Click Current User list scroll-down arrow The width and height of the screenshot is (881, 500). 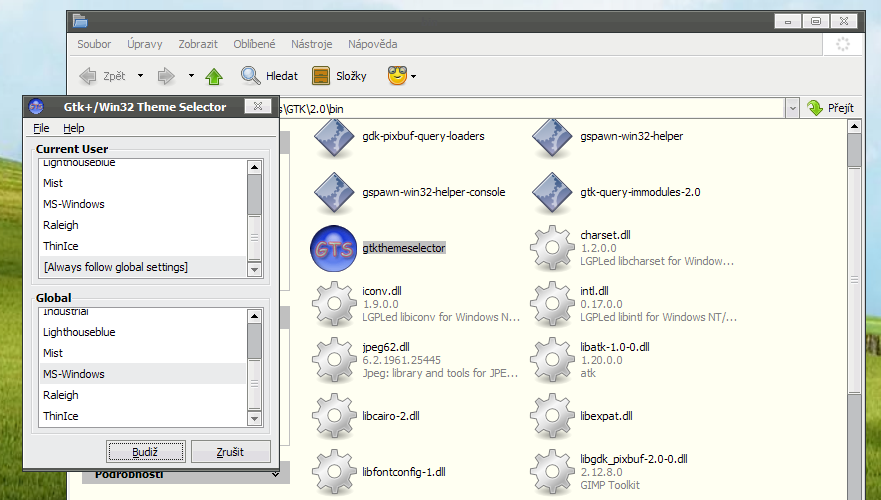click(255, 270)
